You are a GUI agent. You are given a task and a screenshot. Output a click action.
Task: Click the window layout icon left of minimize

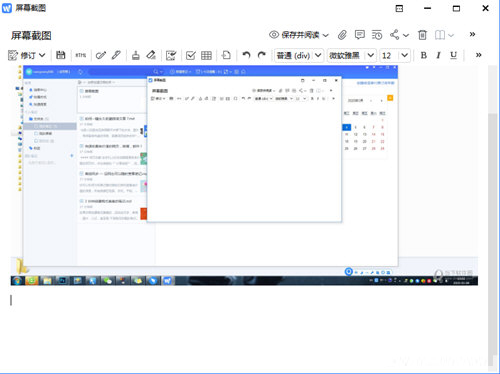[399, 9]
